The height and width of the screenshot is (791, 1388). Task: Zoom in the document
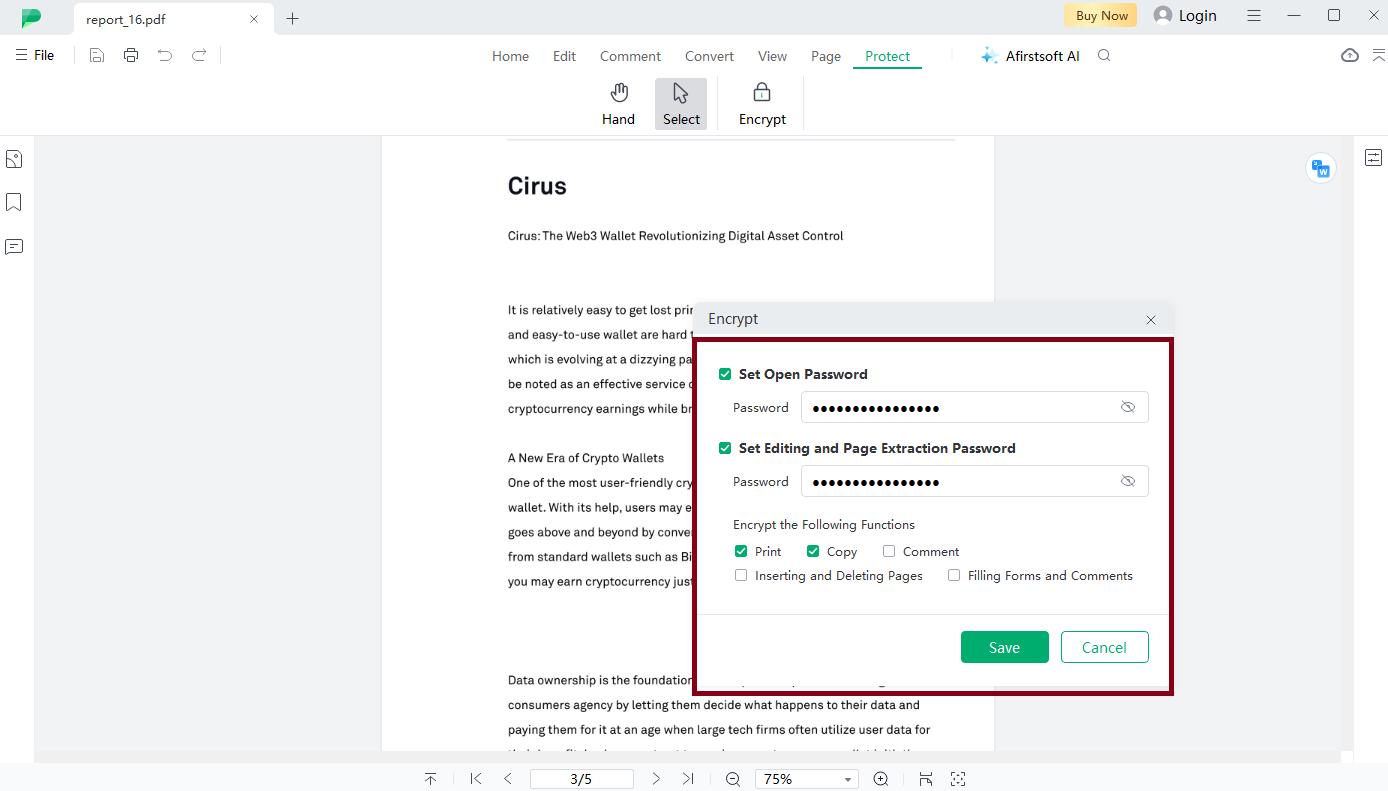pos(881,779)
